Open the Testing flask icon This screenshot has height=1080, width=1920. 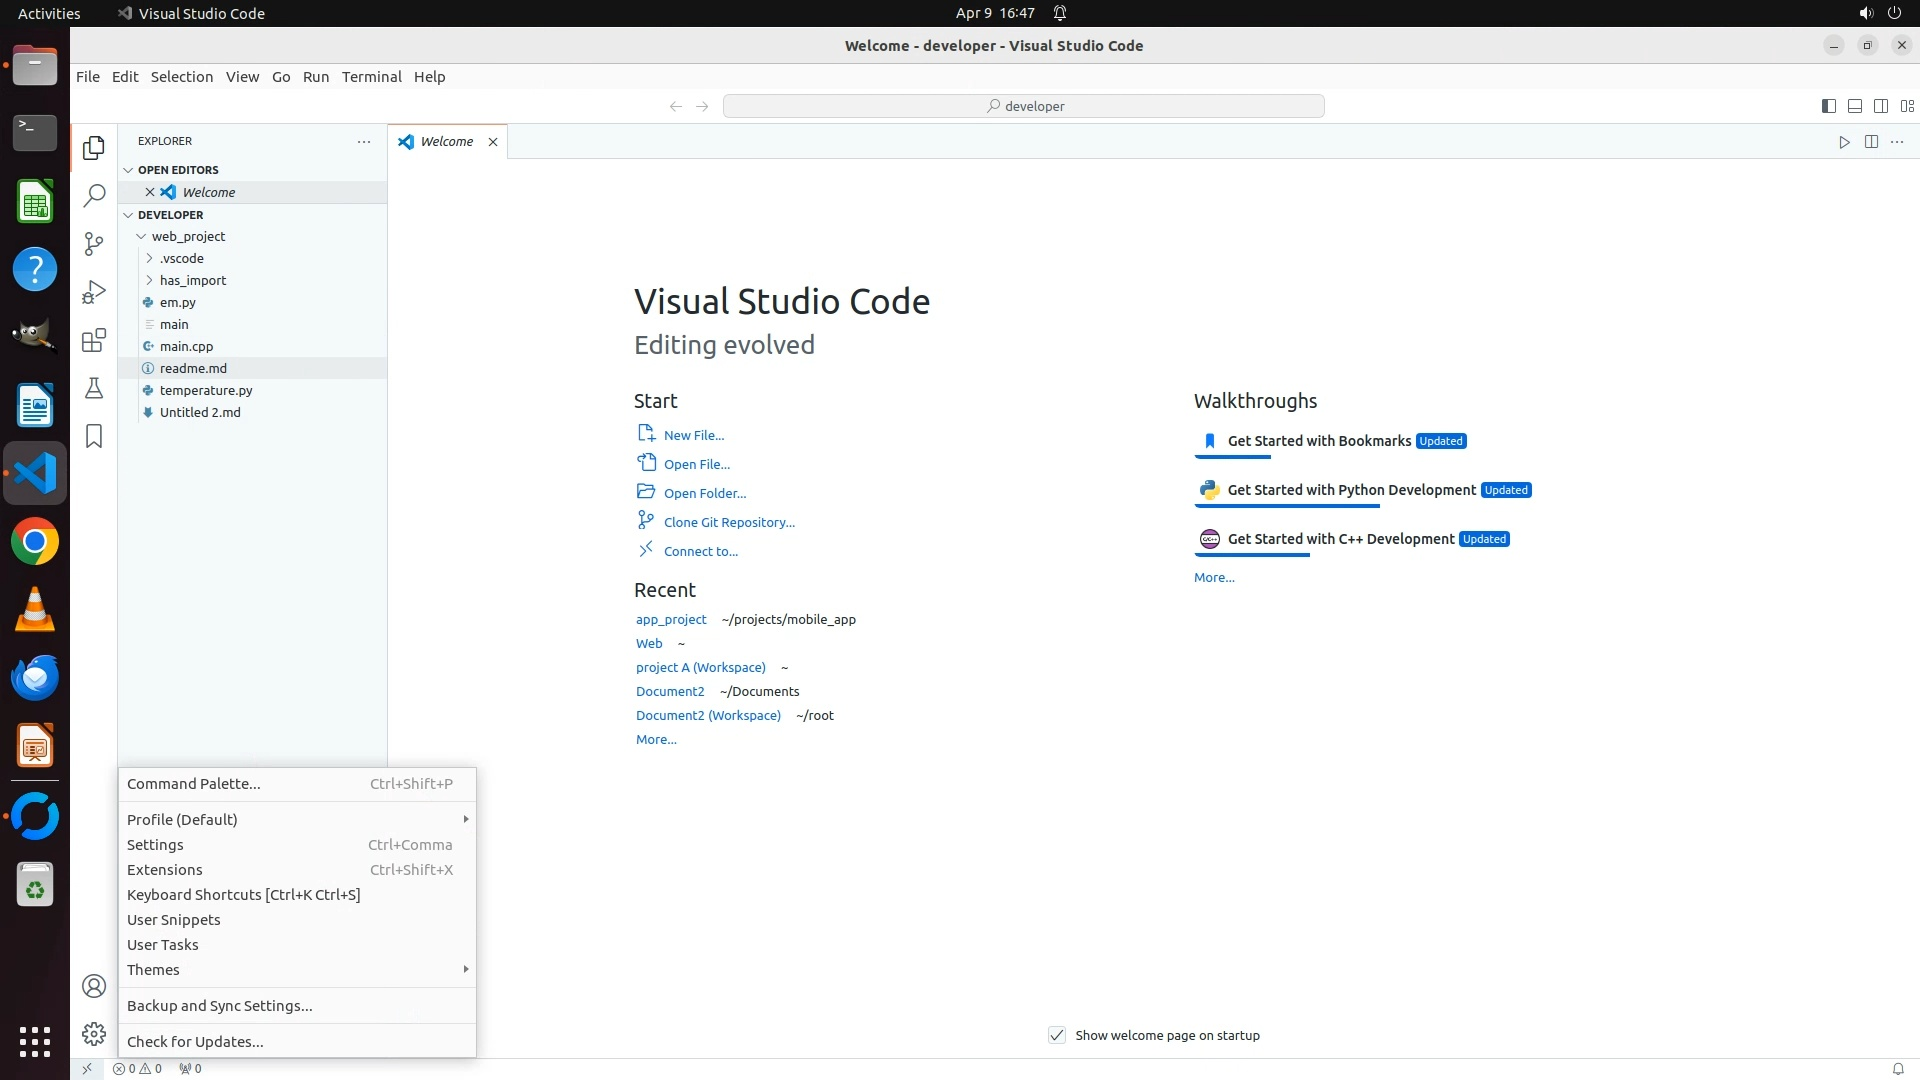(x=94, y=389)
